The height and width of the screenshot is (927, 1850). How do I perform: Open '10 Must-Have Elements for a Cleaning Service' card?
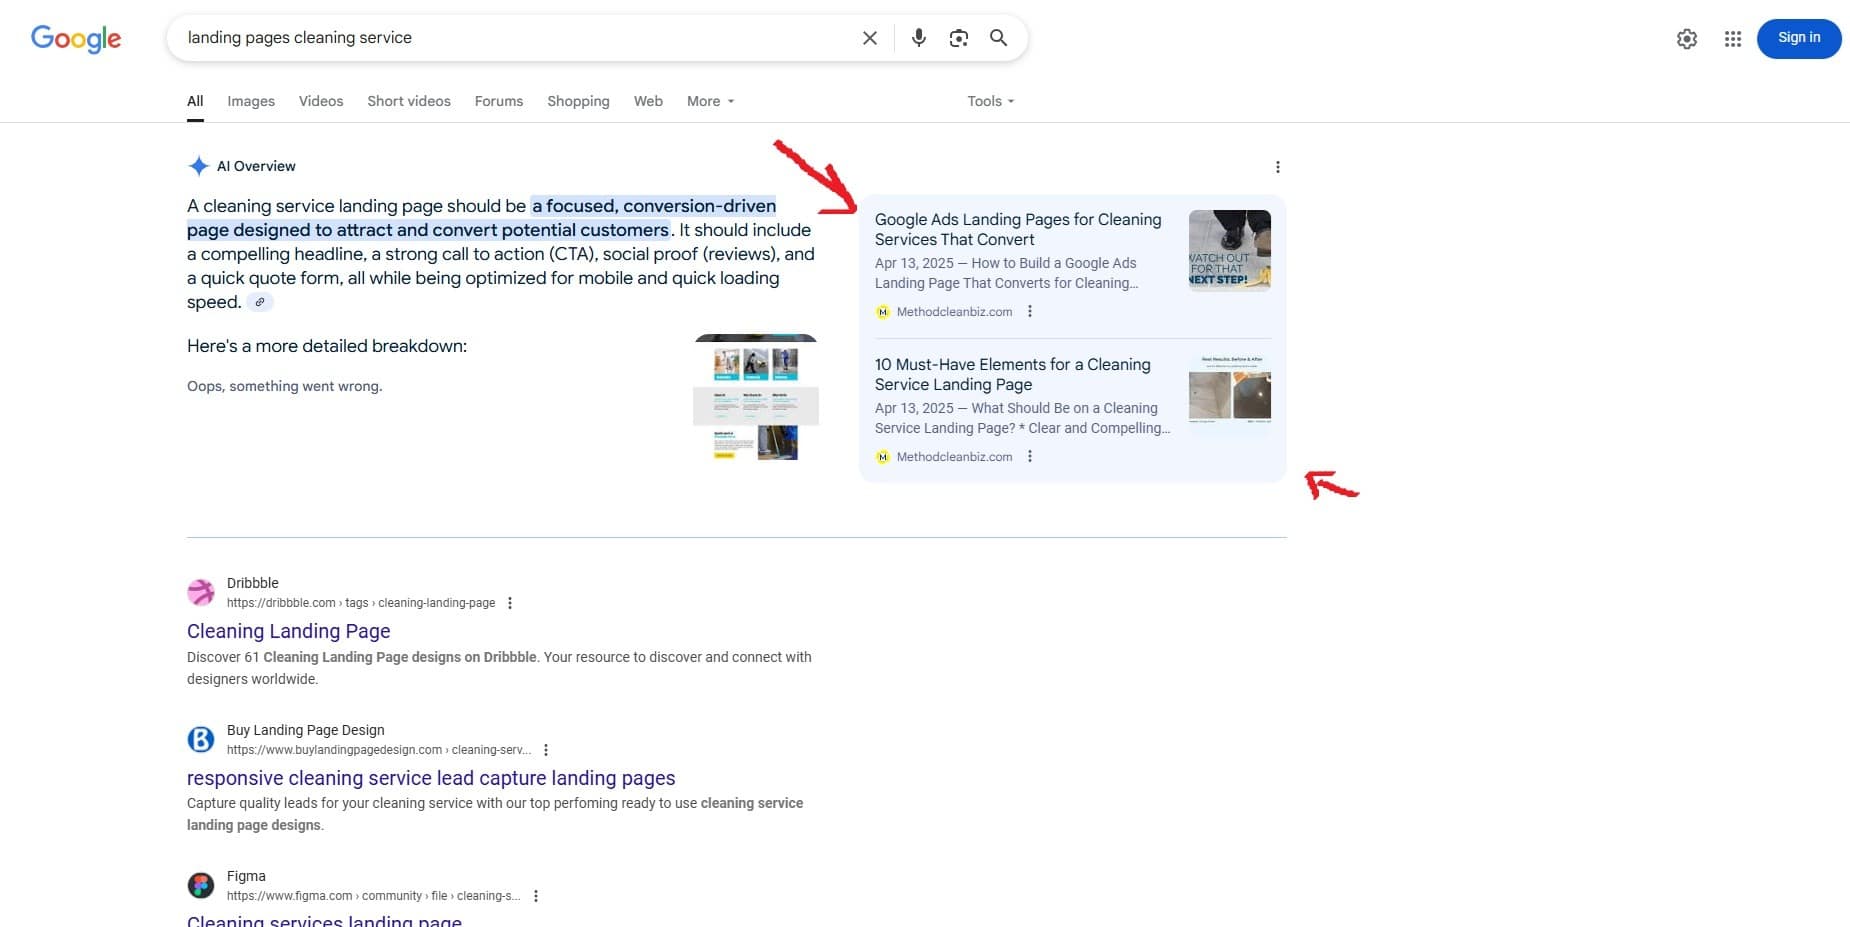1012,374
